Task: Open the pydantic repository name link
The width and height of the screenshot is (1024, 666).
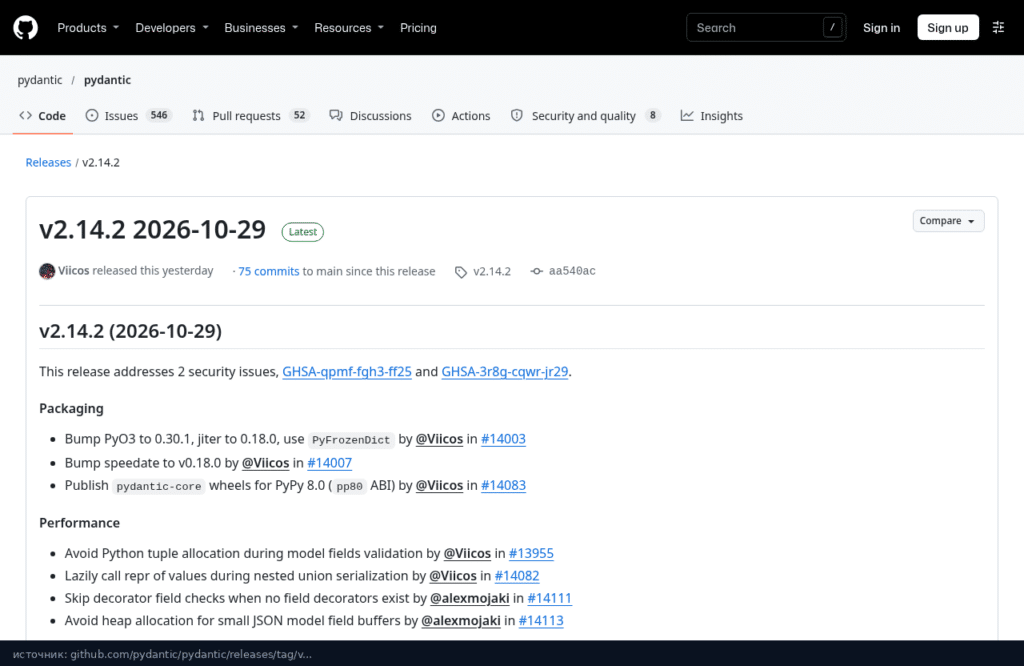Action: click(107, 80)
